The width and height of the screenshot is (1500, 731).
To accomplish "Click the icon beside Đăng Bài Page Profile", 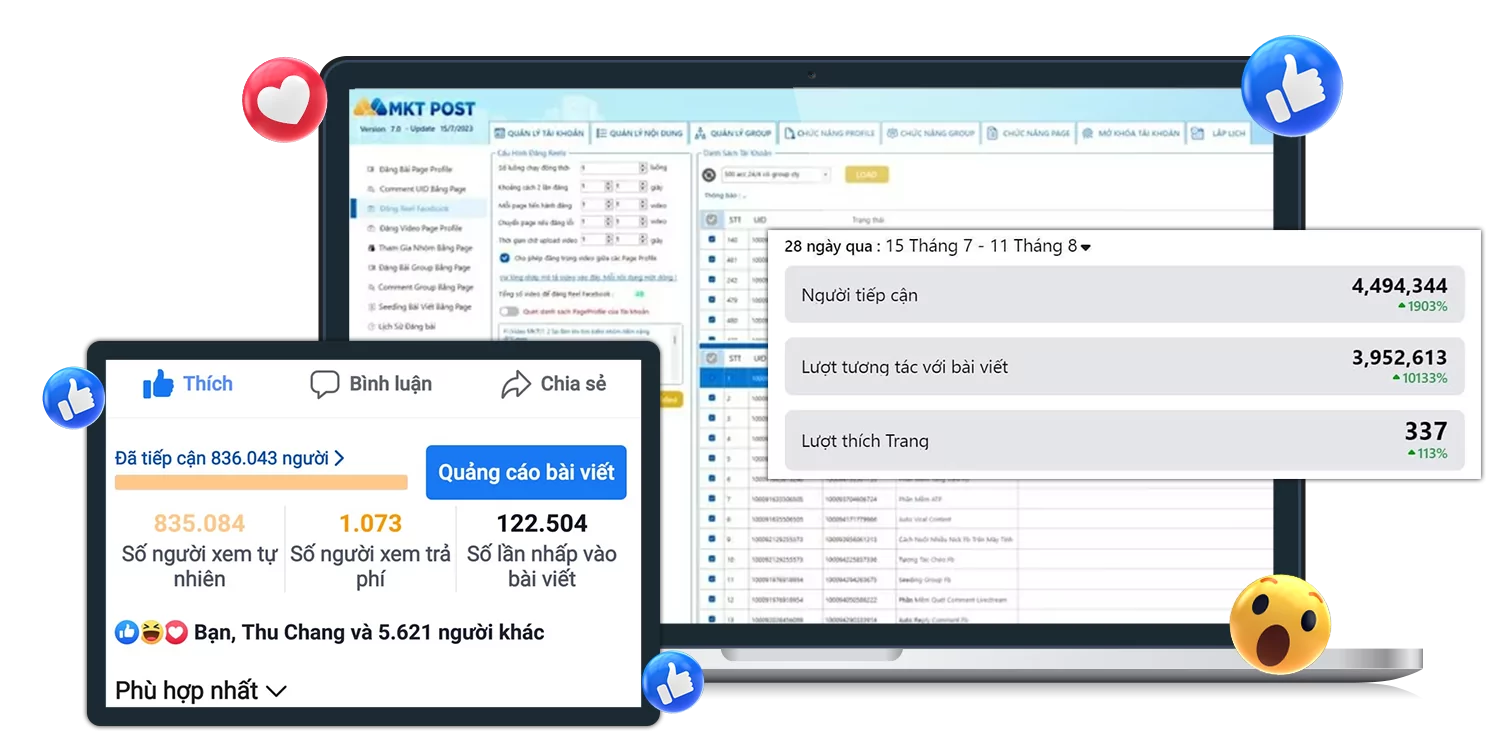I will coord(371,170).
